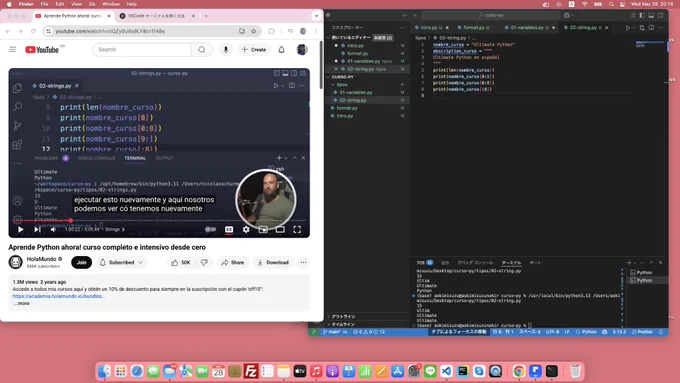Screen dimensions: 680x383
Task: Open the academia.holamundo.io bundles link
Action: [x=58, y=296]
